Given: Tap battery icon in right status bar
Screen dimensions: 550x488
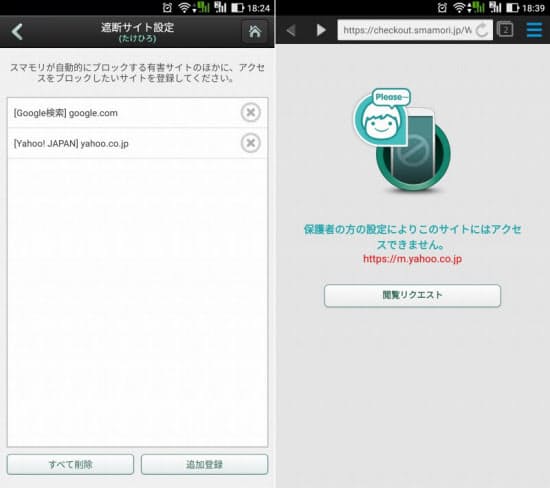Looking at the screenshot, I should pos(512,7).
